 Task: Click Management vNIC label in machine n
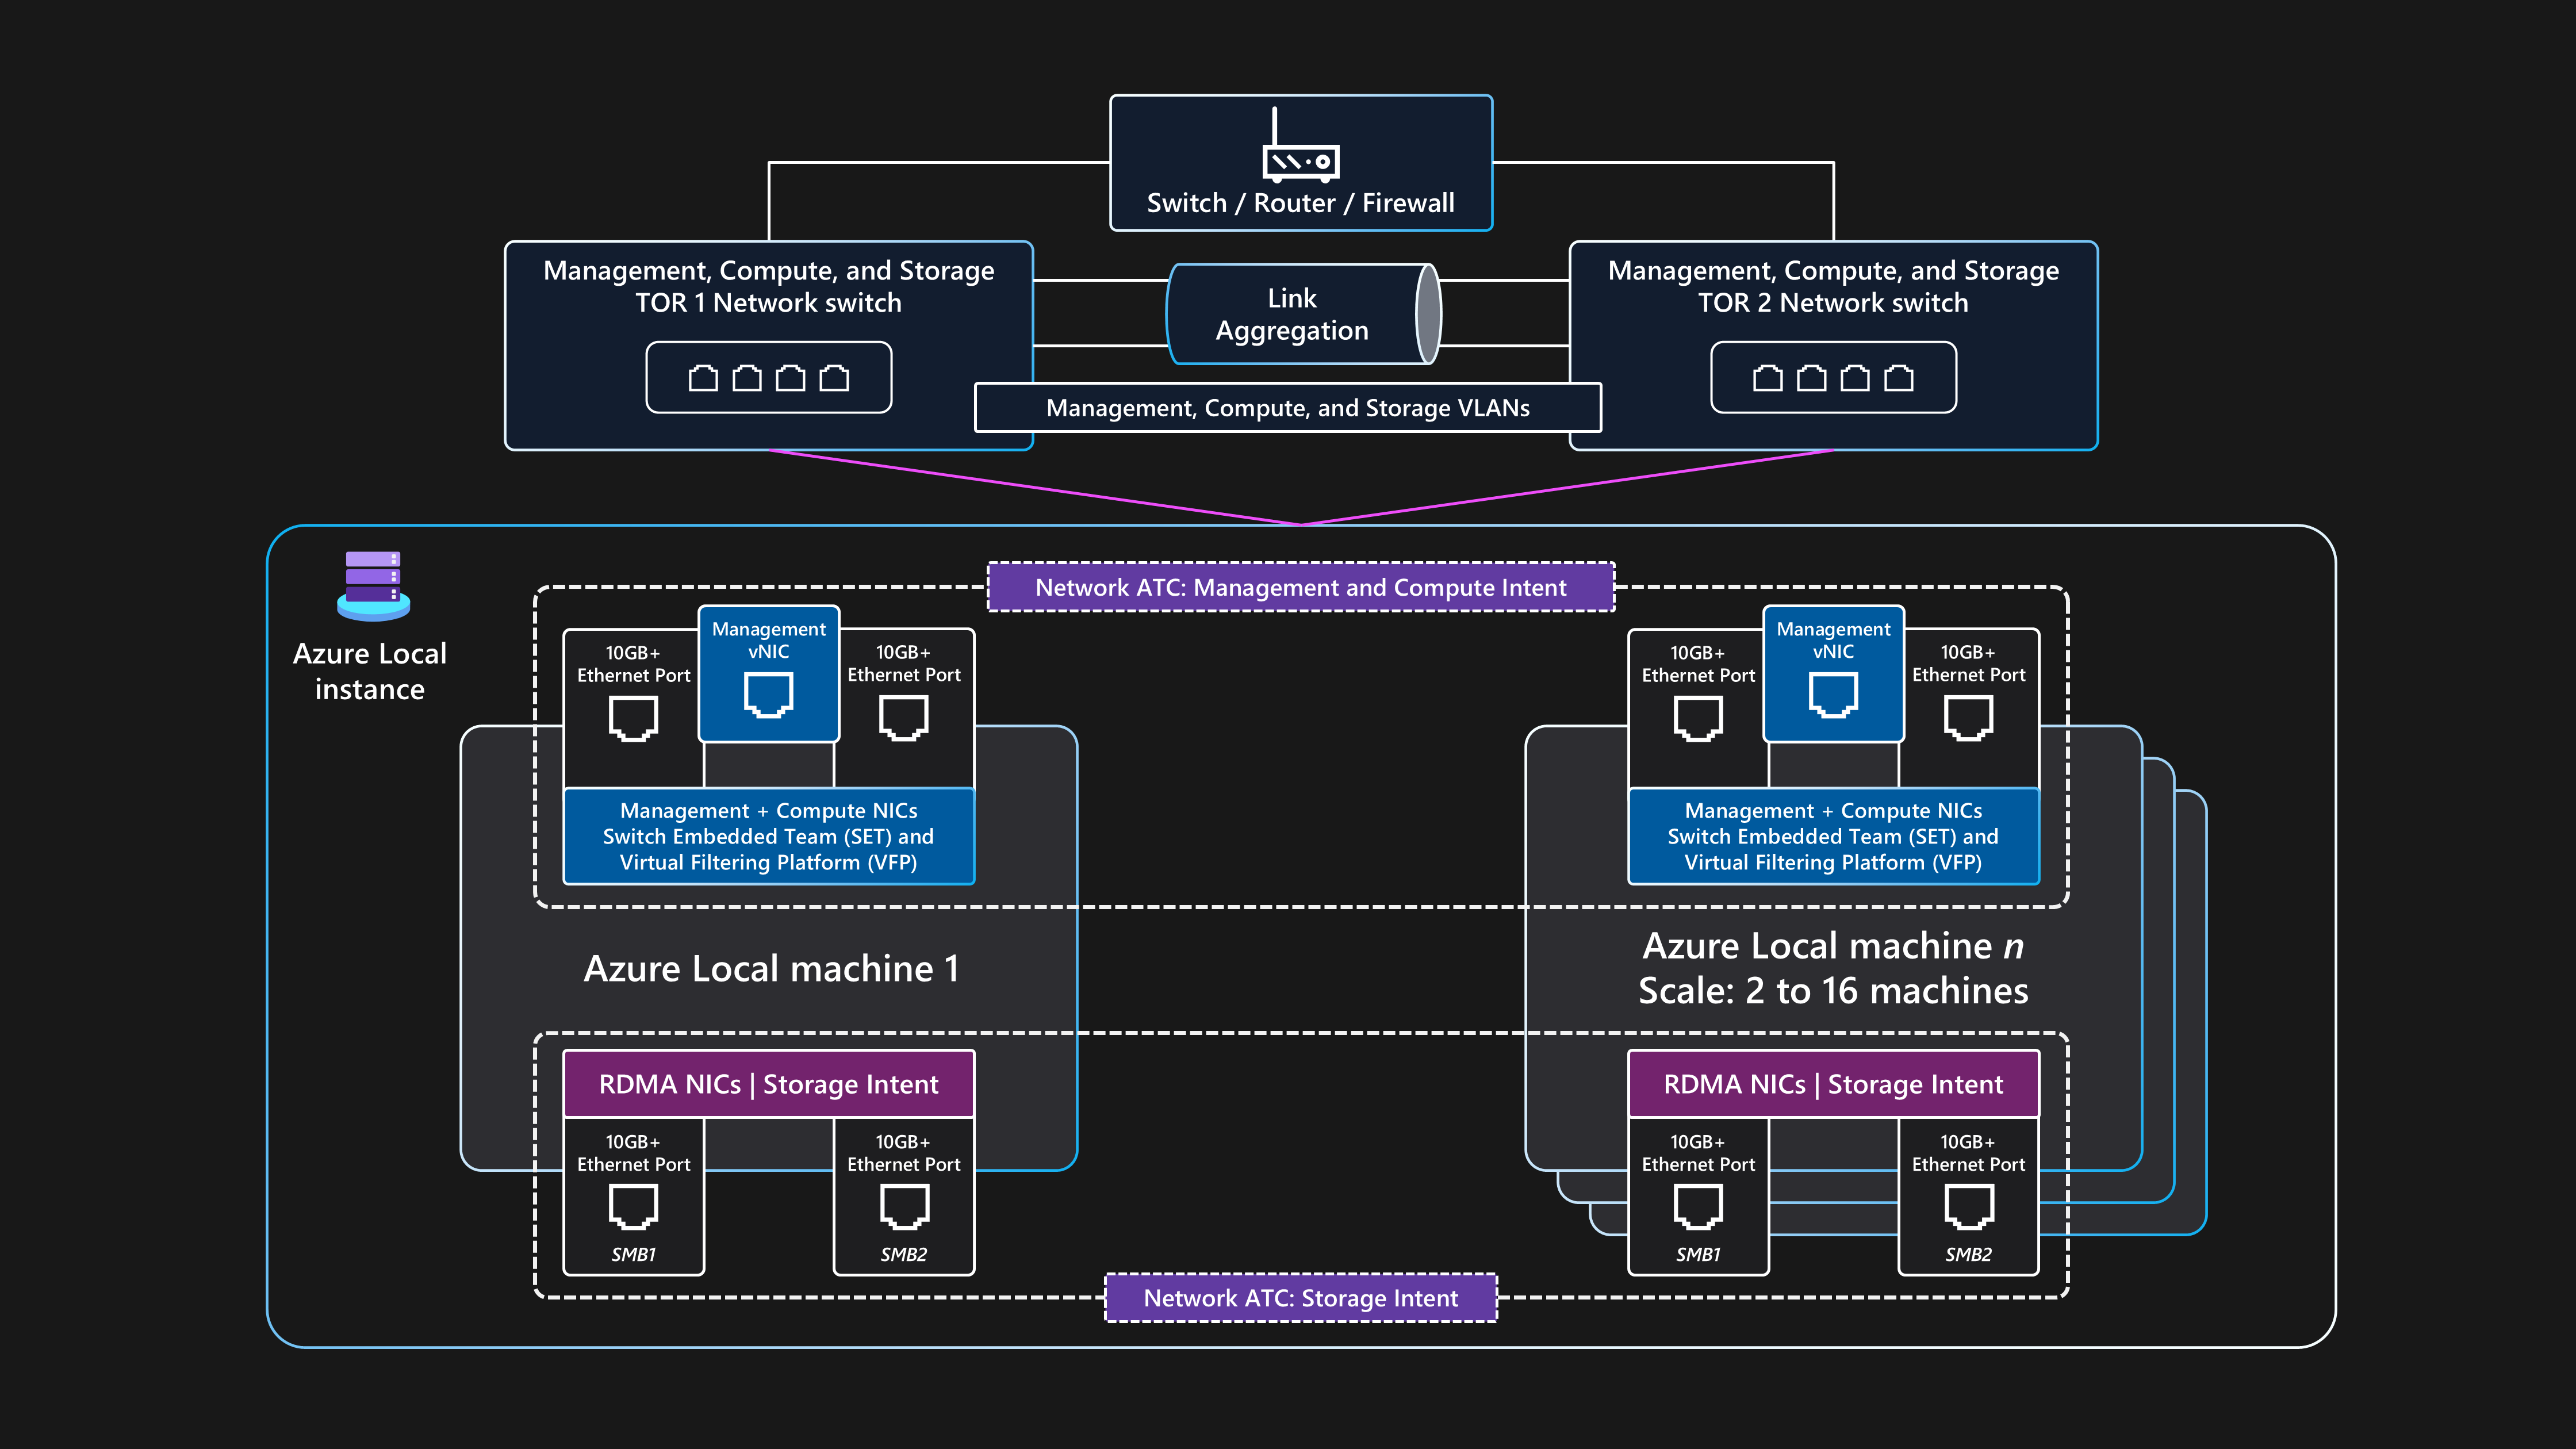1833,640
